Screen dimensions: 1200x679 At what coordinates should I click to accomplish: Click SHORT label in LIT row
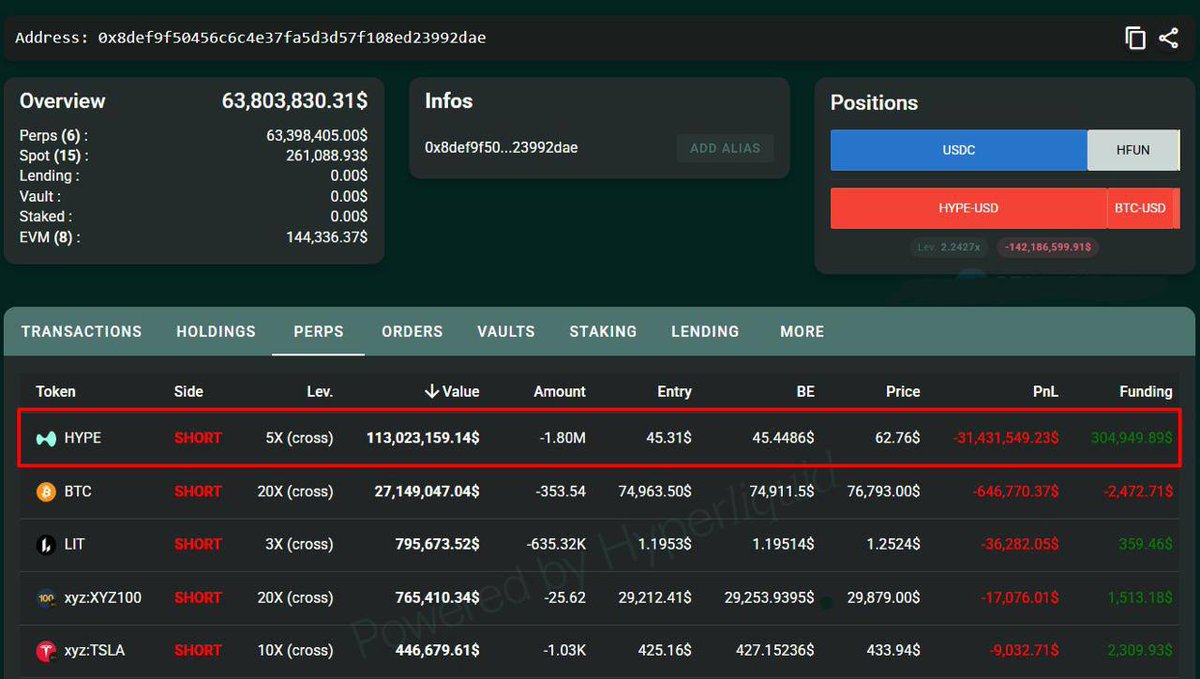click(x=198, y=544)
